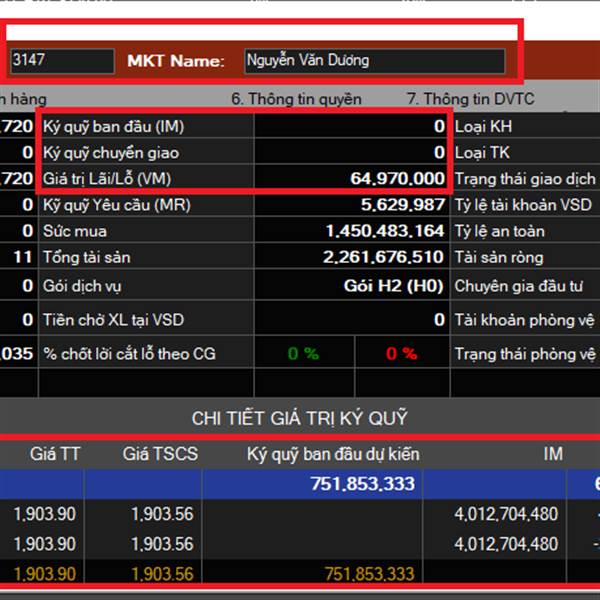Click the Ký quỹ ban đầu dự kiến column header
The image size is (600, 600).
coord(333,454)
